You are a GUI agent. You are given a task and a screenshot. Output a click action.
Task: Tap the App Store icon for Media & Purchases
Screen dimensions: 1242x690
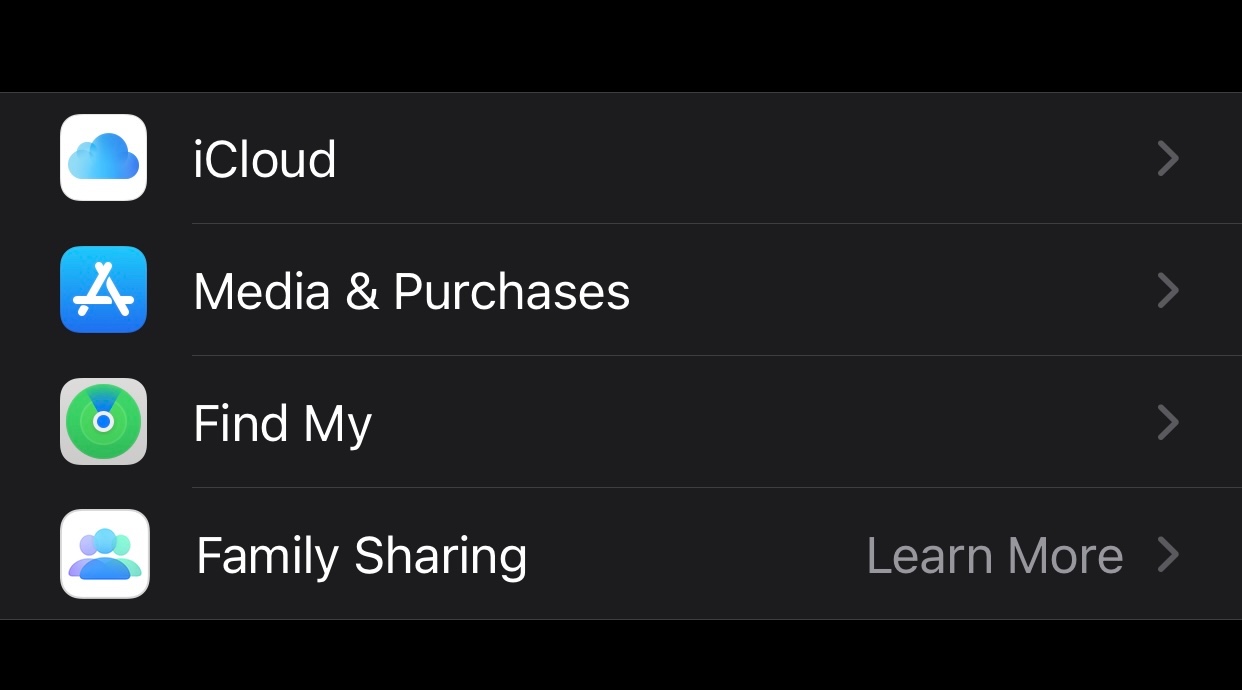pos(103,290)
